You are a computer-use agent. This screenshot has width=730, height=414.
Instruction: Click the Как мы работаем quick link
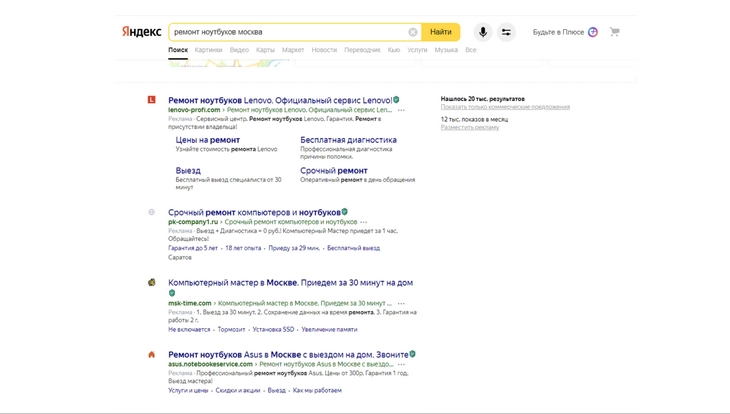pyautogui.click(x=317, y=390)
